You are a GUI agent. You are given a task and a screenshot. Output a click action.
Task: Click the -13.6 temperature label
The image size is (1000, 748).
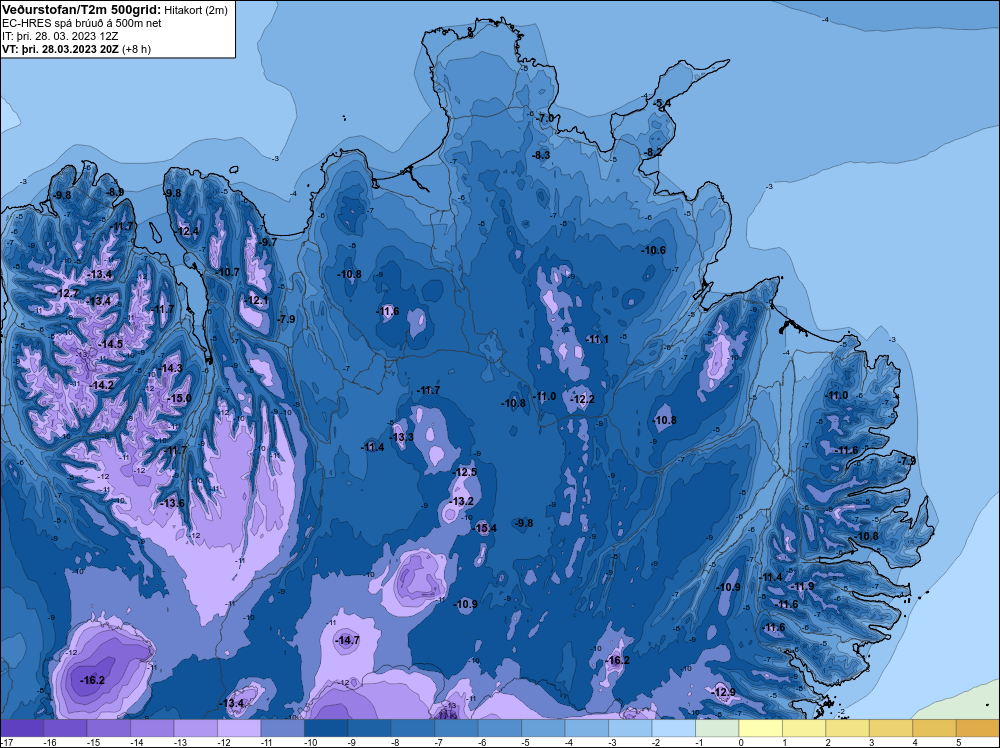(172, 503)
